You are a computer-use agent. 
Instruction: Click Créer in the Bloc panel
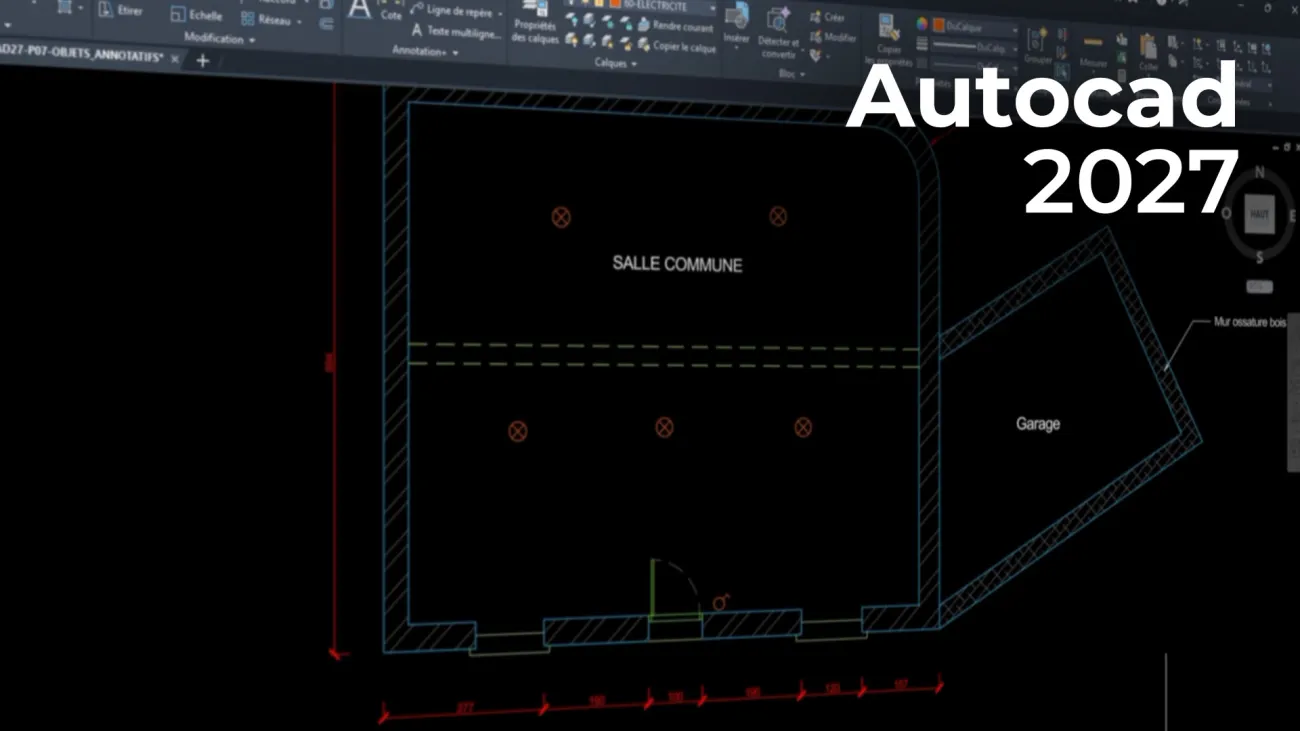coord(827,18)
